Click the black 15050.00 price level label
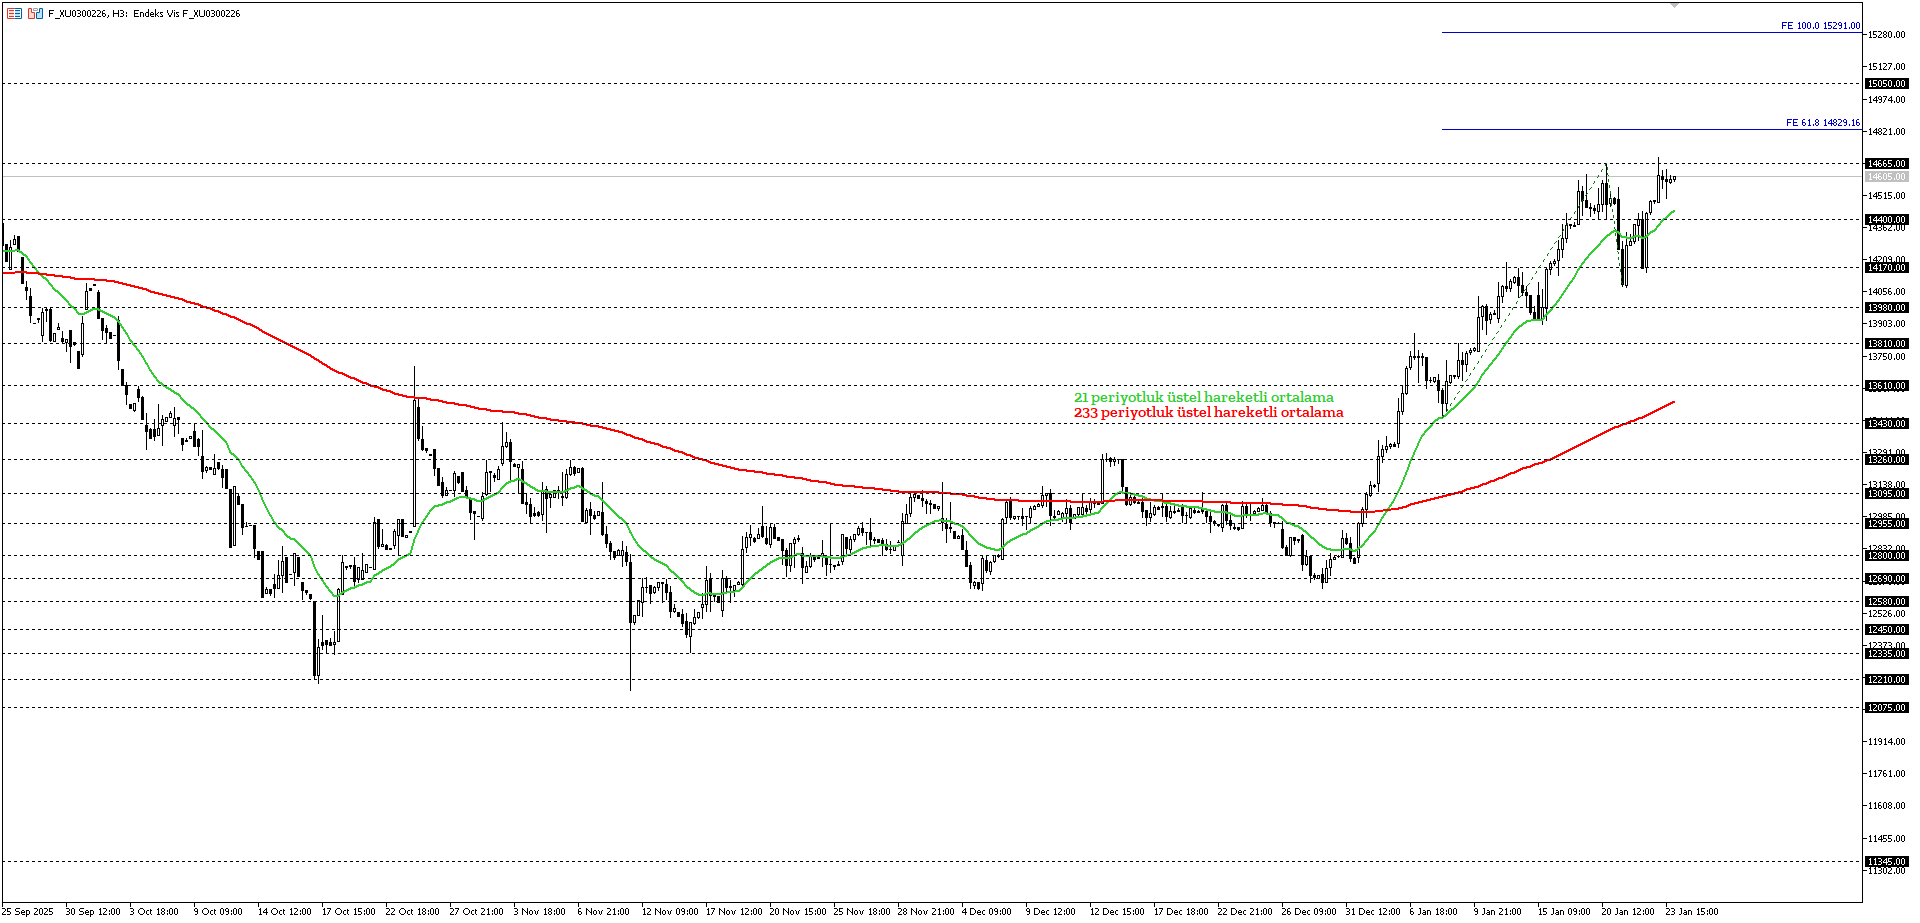This screenshot has height=923, width=1920. [1888, 85]
